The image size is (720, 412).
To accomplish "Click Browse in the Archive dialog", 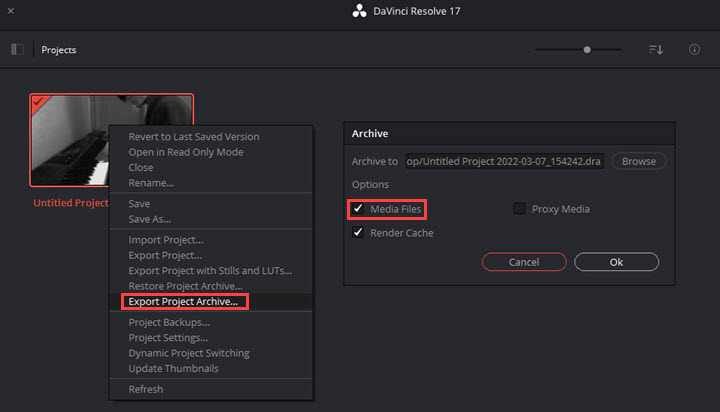I will pyautogui.click(x=639, y=161).
